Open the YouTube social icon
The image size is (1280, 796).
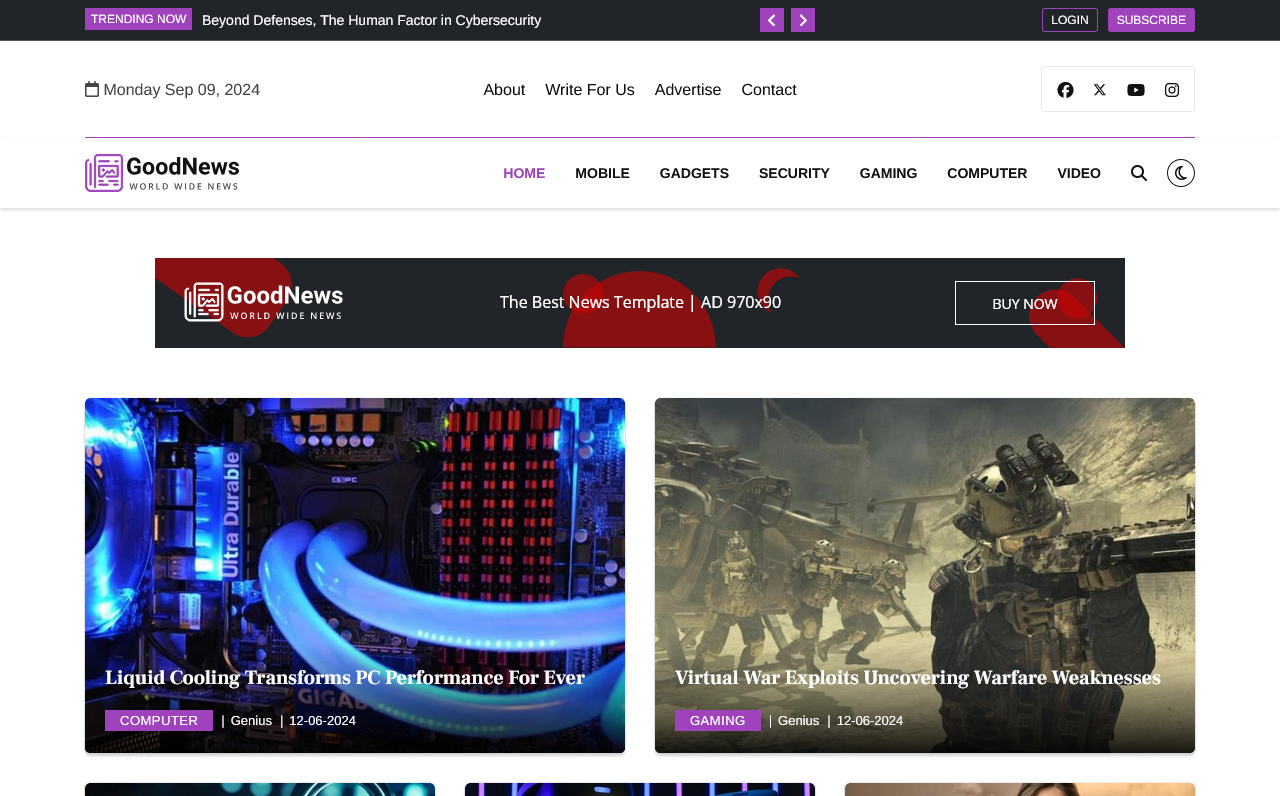[x=1136, y=90]
